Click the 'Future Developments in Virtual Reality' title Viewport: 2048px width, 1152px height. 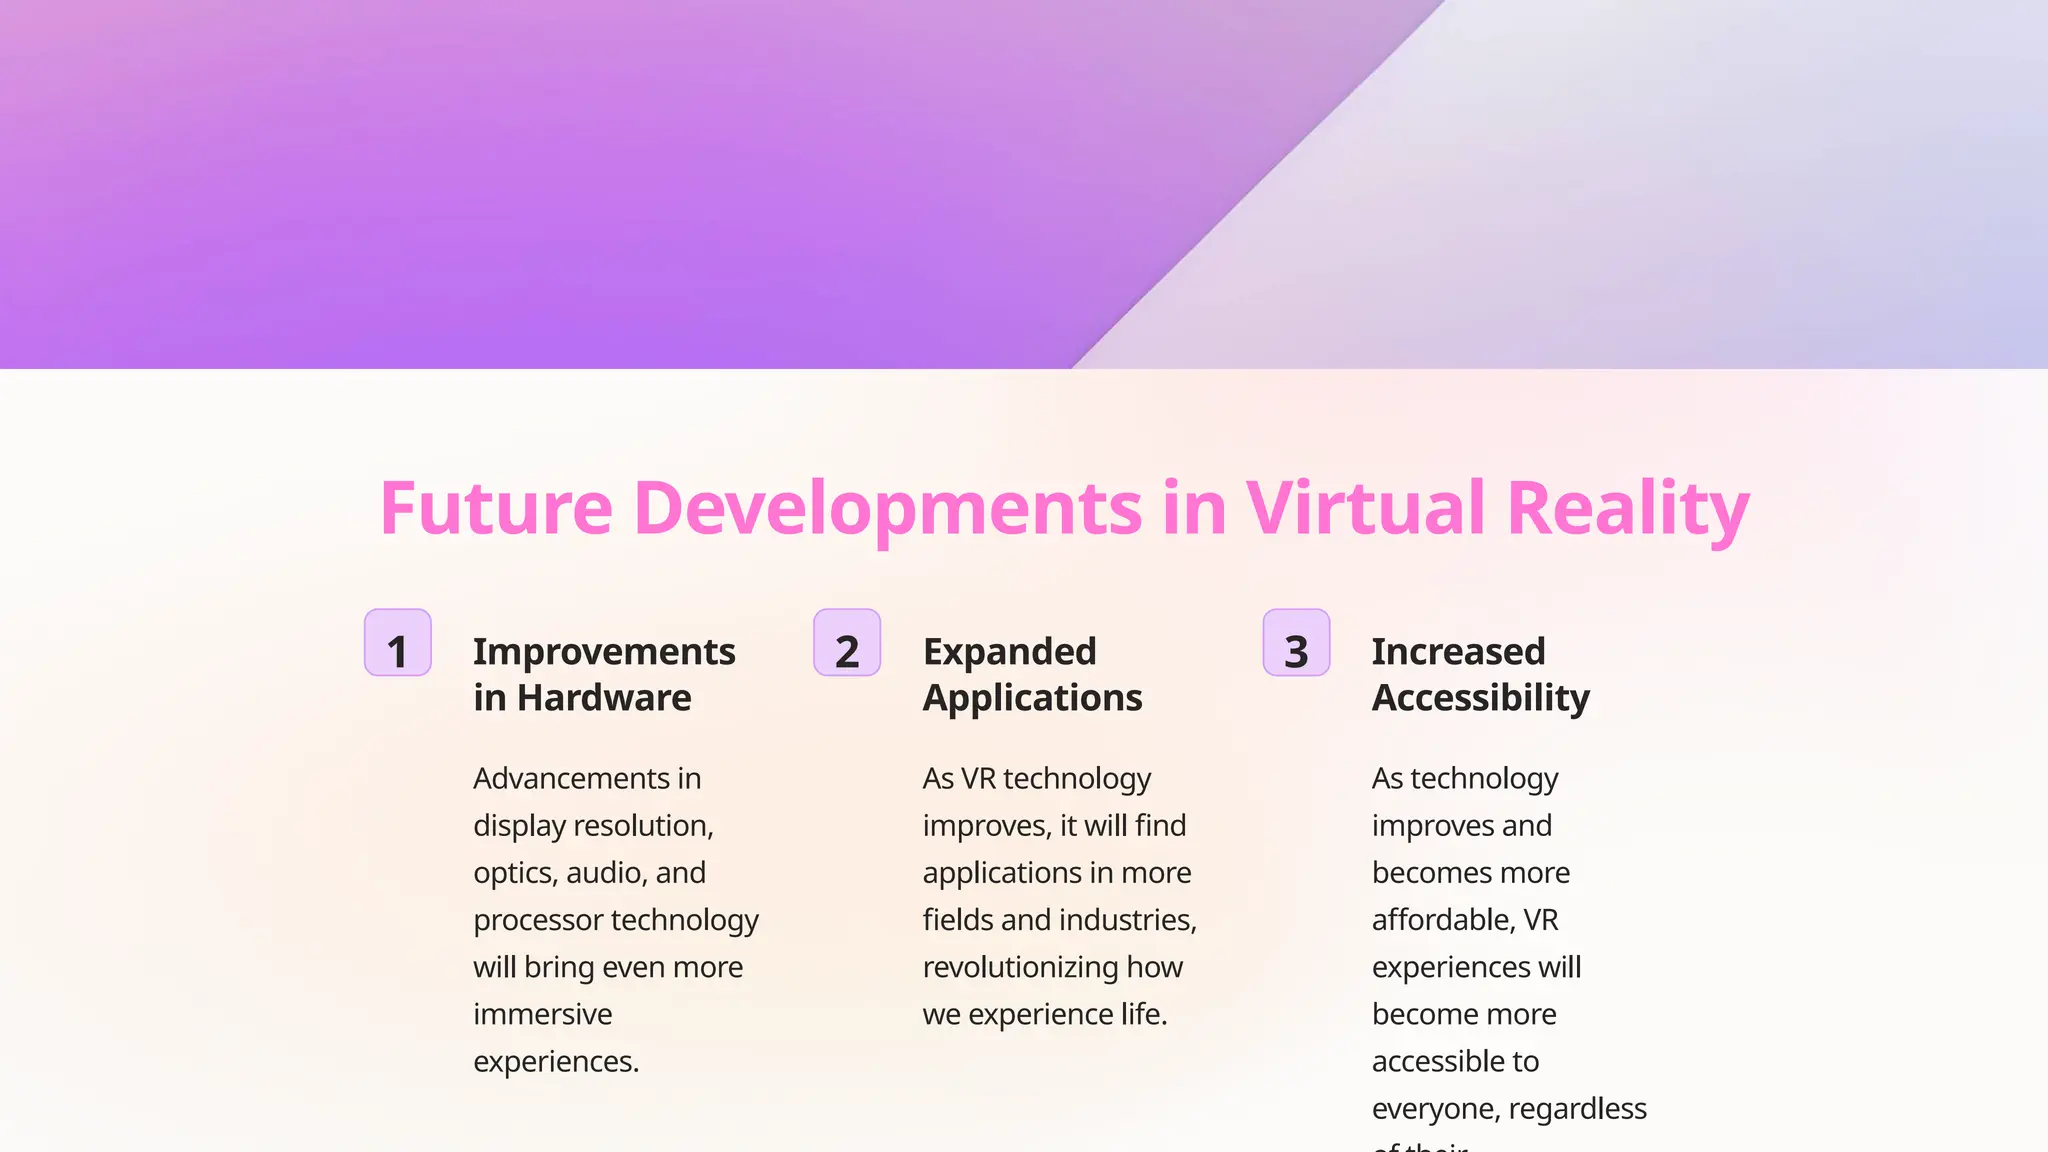tap(1064, 508)
